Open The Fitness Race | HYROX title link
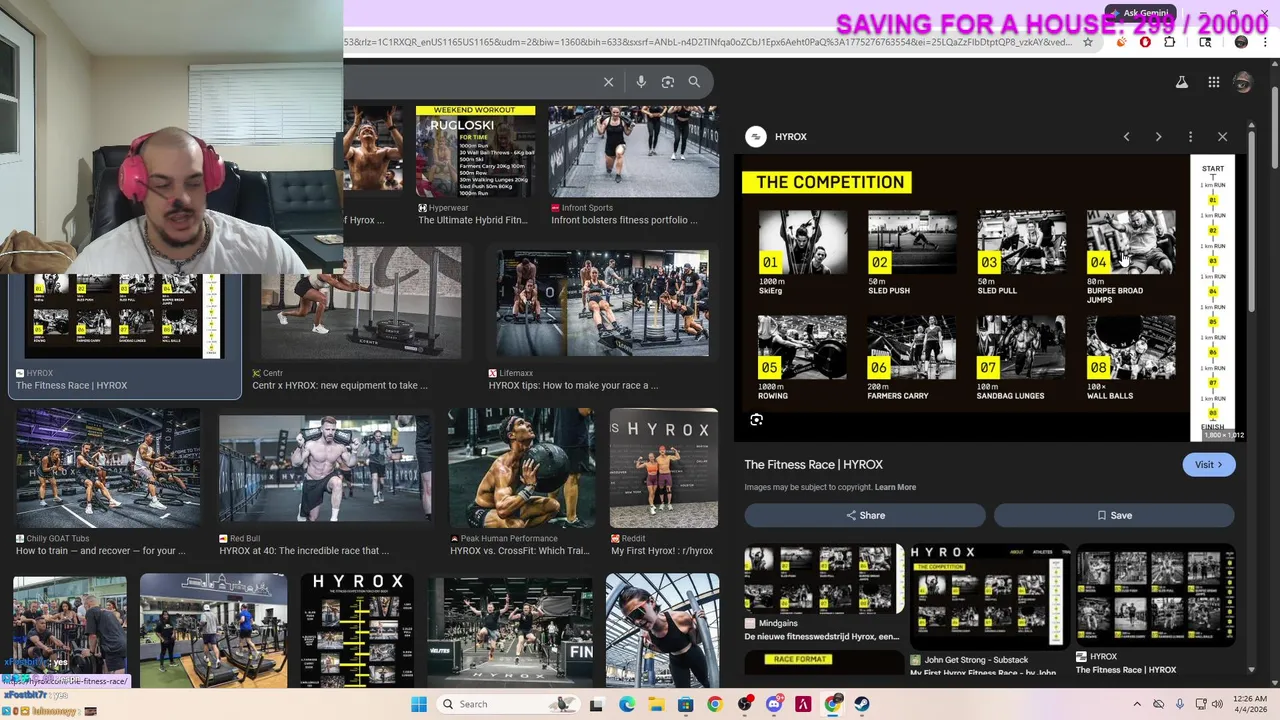The image size is (1280, 720). click(813, 465)
